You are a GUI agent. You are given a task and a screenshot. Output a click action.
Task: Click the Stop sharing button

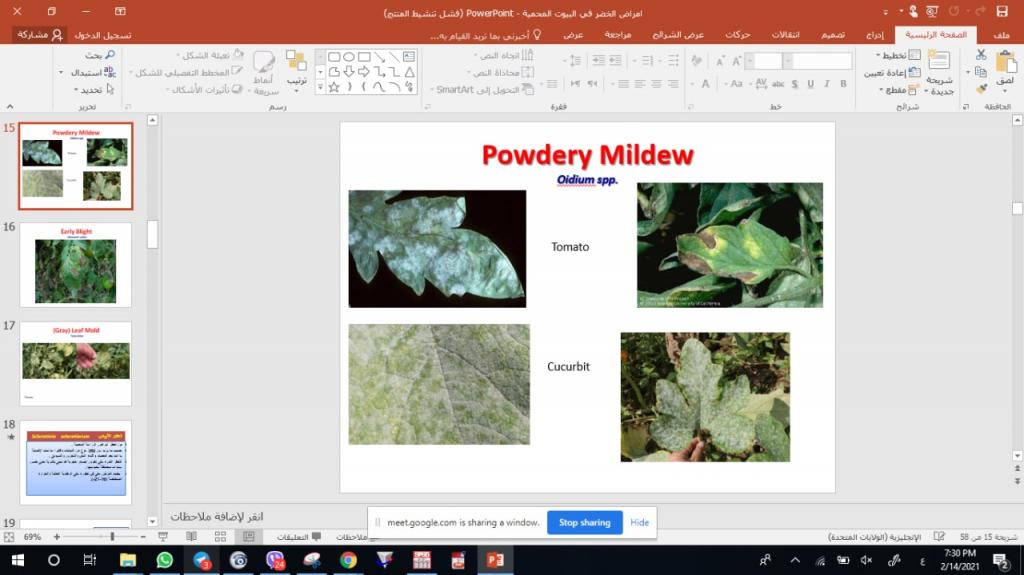[x=584, y=522]
